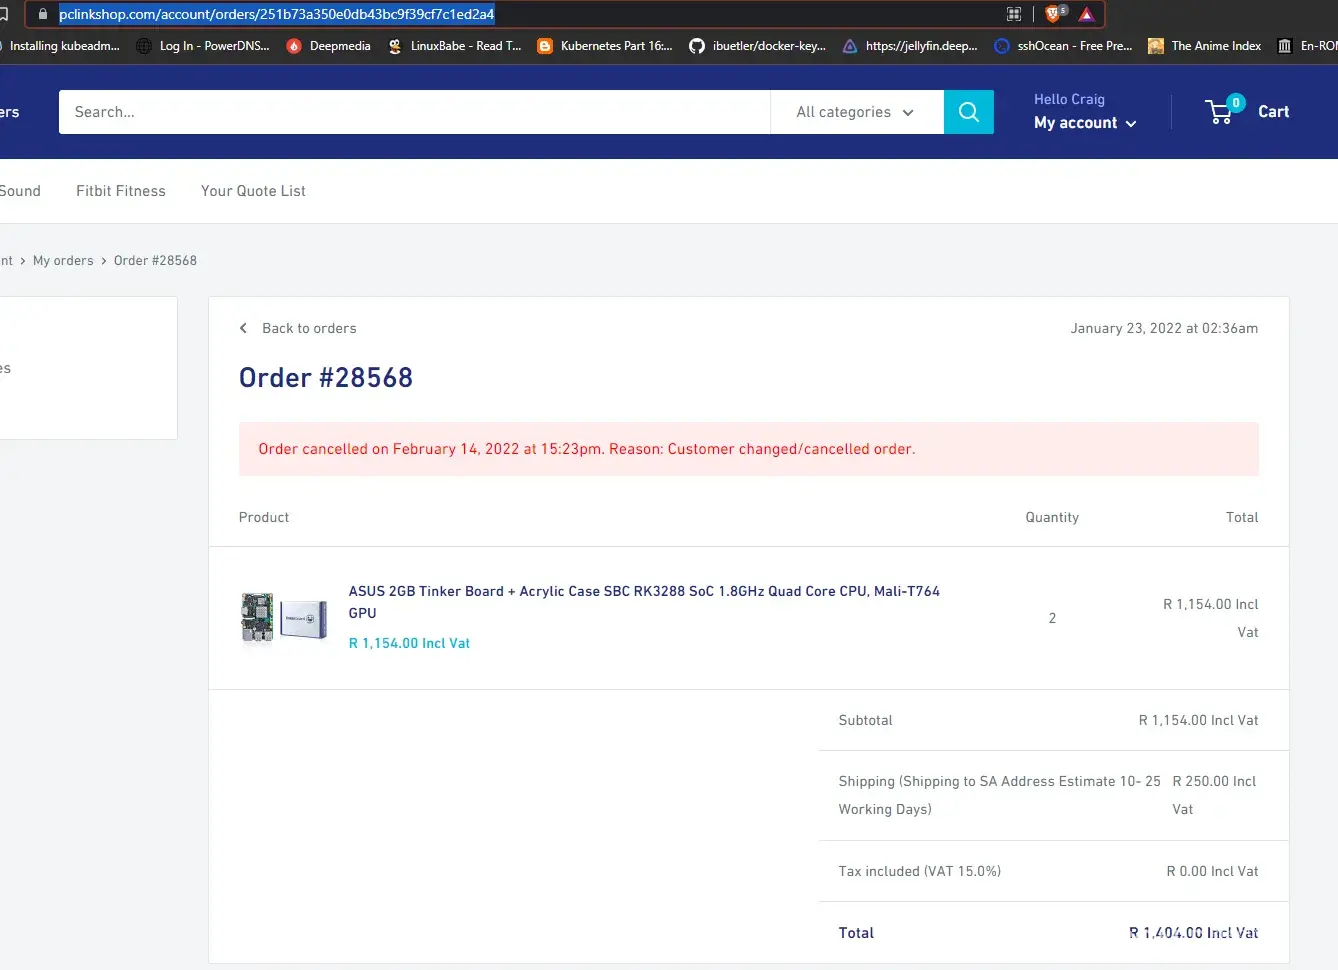Click the order date 'January 23, 2022 at 02:36am'
The height and width of the screenshot is (970, 1338).
(1164, 328)
